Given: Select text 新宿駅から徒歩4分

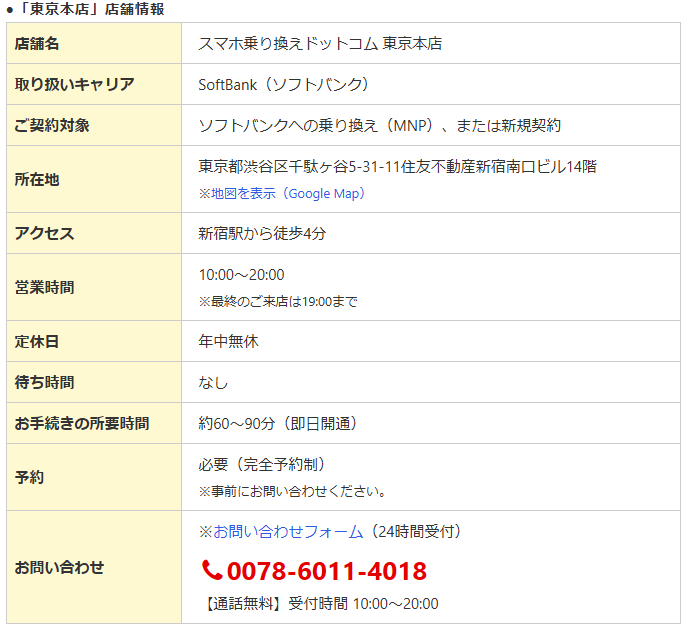Looking at the screenshot, I should coord(262,234).
